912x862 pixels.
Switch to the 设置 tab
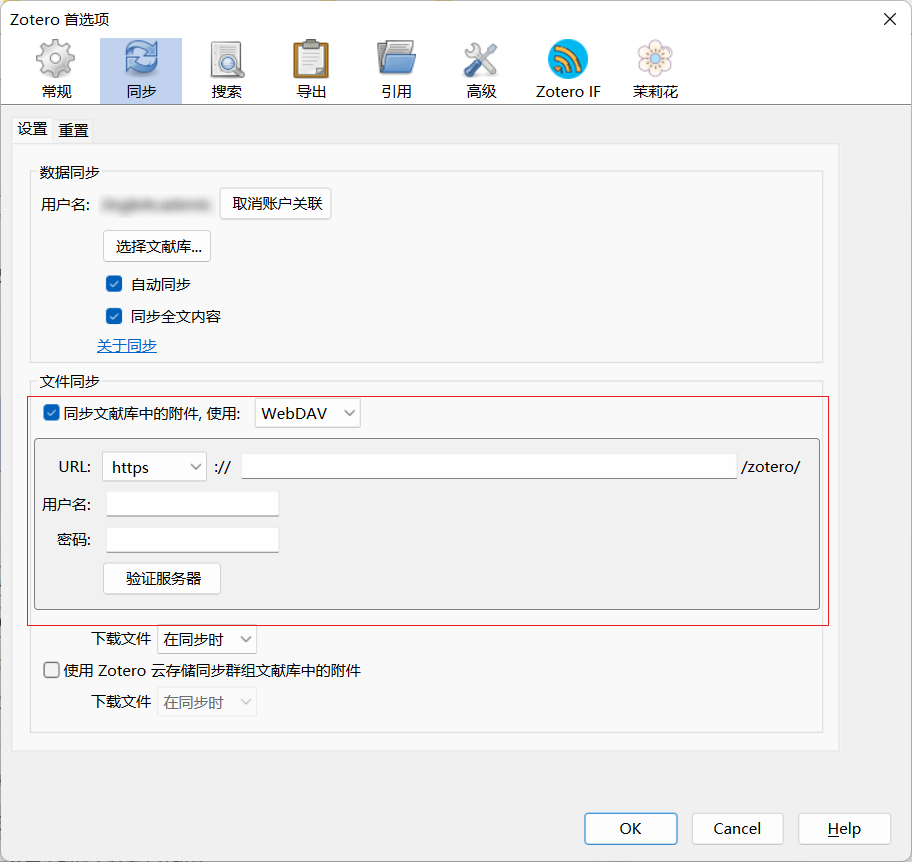click(32, 129)
